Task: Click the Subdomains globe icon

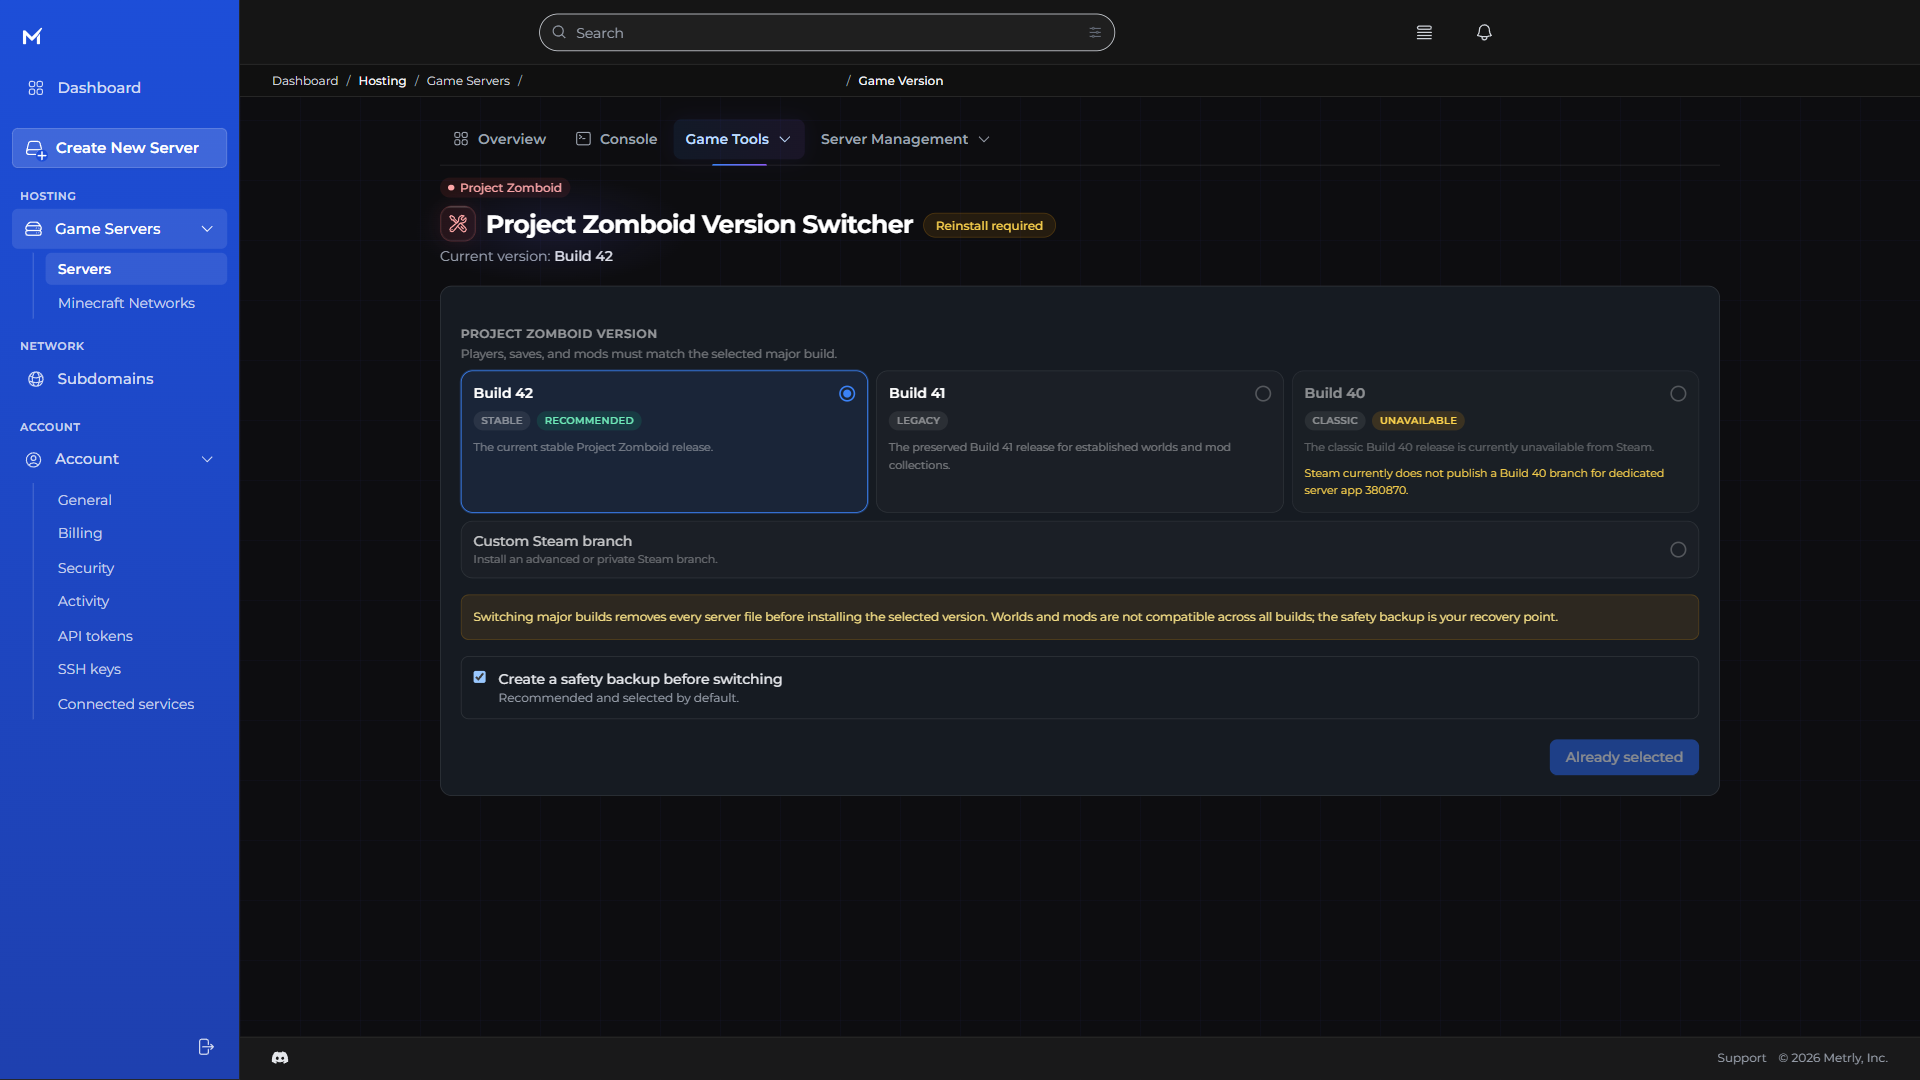Action: click(36, 379)
